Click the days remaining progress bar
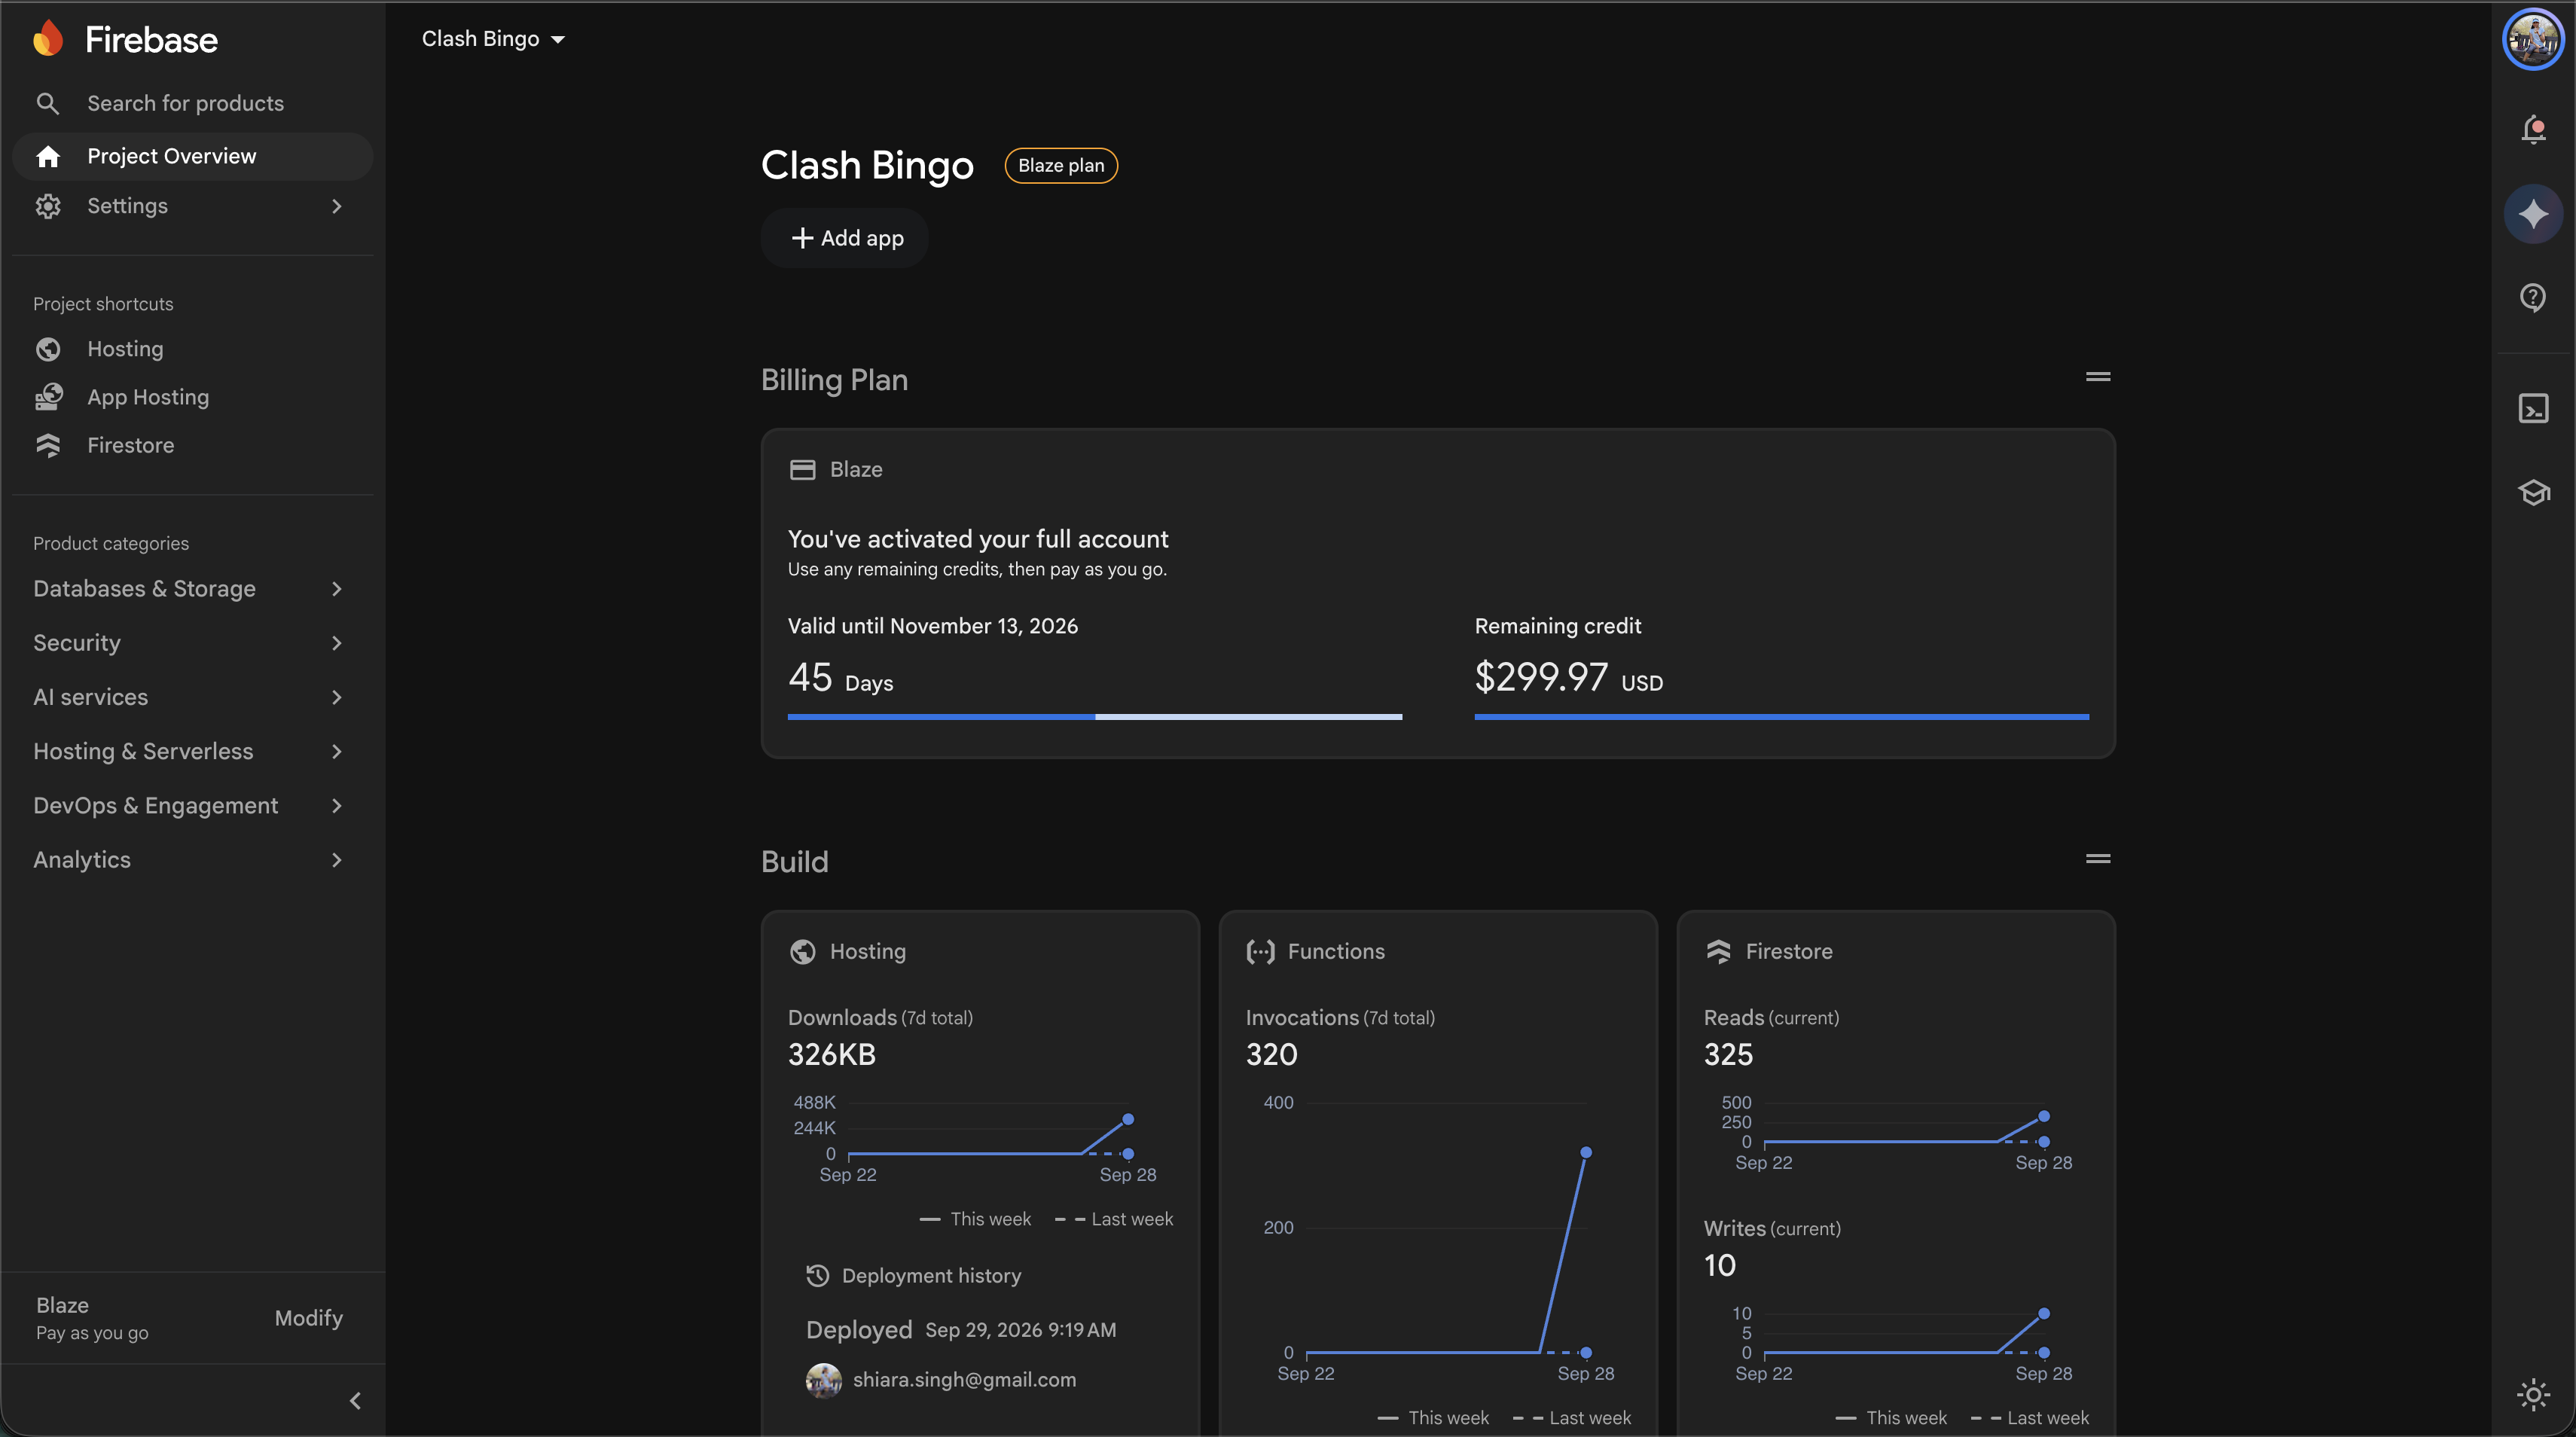This screenshot has height=1437, width=2576. 1095,717
